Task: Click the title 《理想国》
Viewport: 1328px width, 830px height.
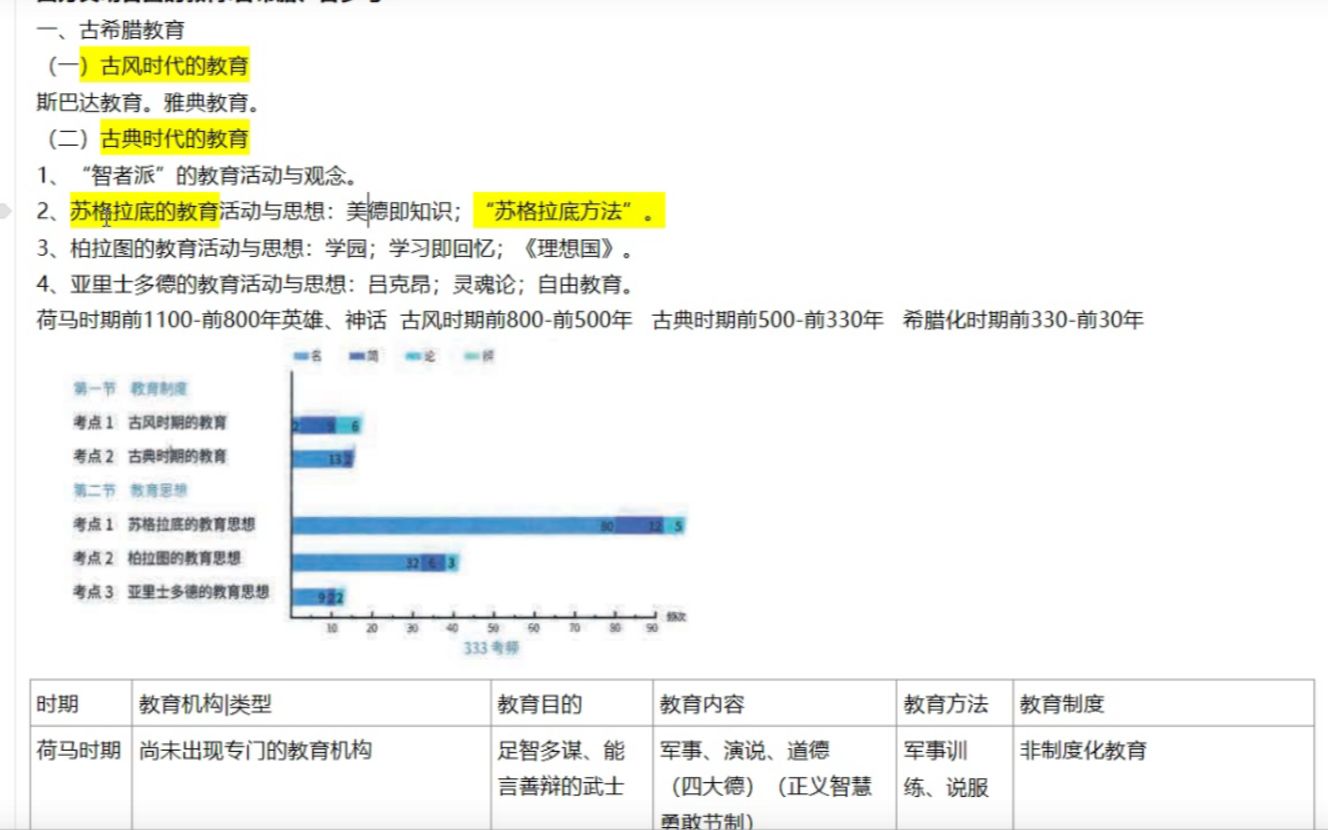Action: pyautogui.click(x=567, y=248)
